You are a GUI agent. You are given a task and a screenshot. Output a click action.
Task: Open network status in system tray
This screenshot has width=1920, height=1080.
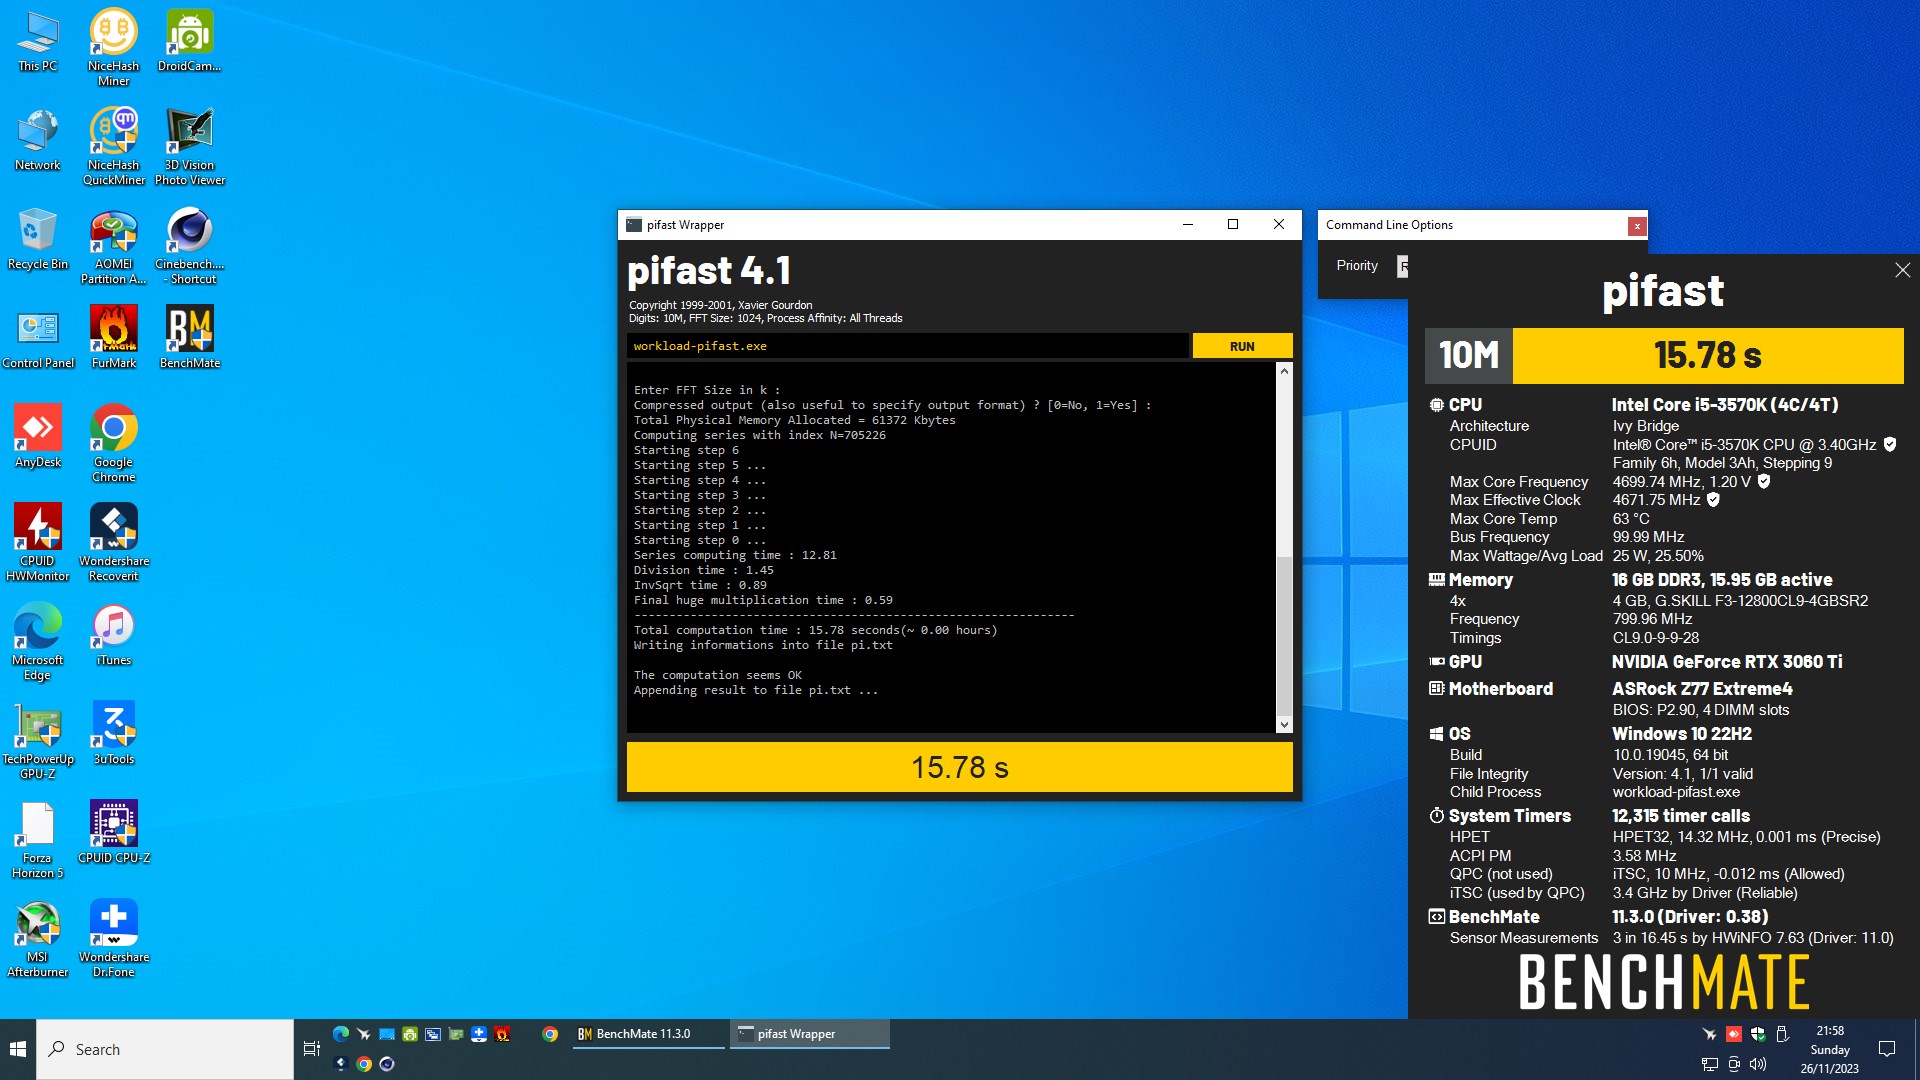click(1709, 1064)
